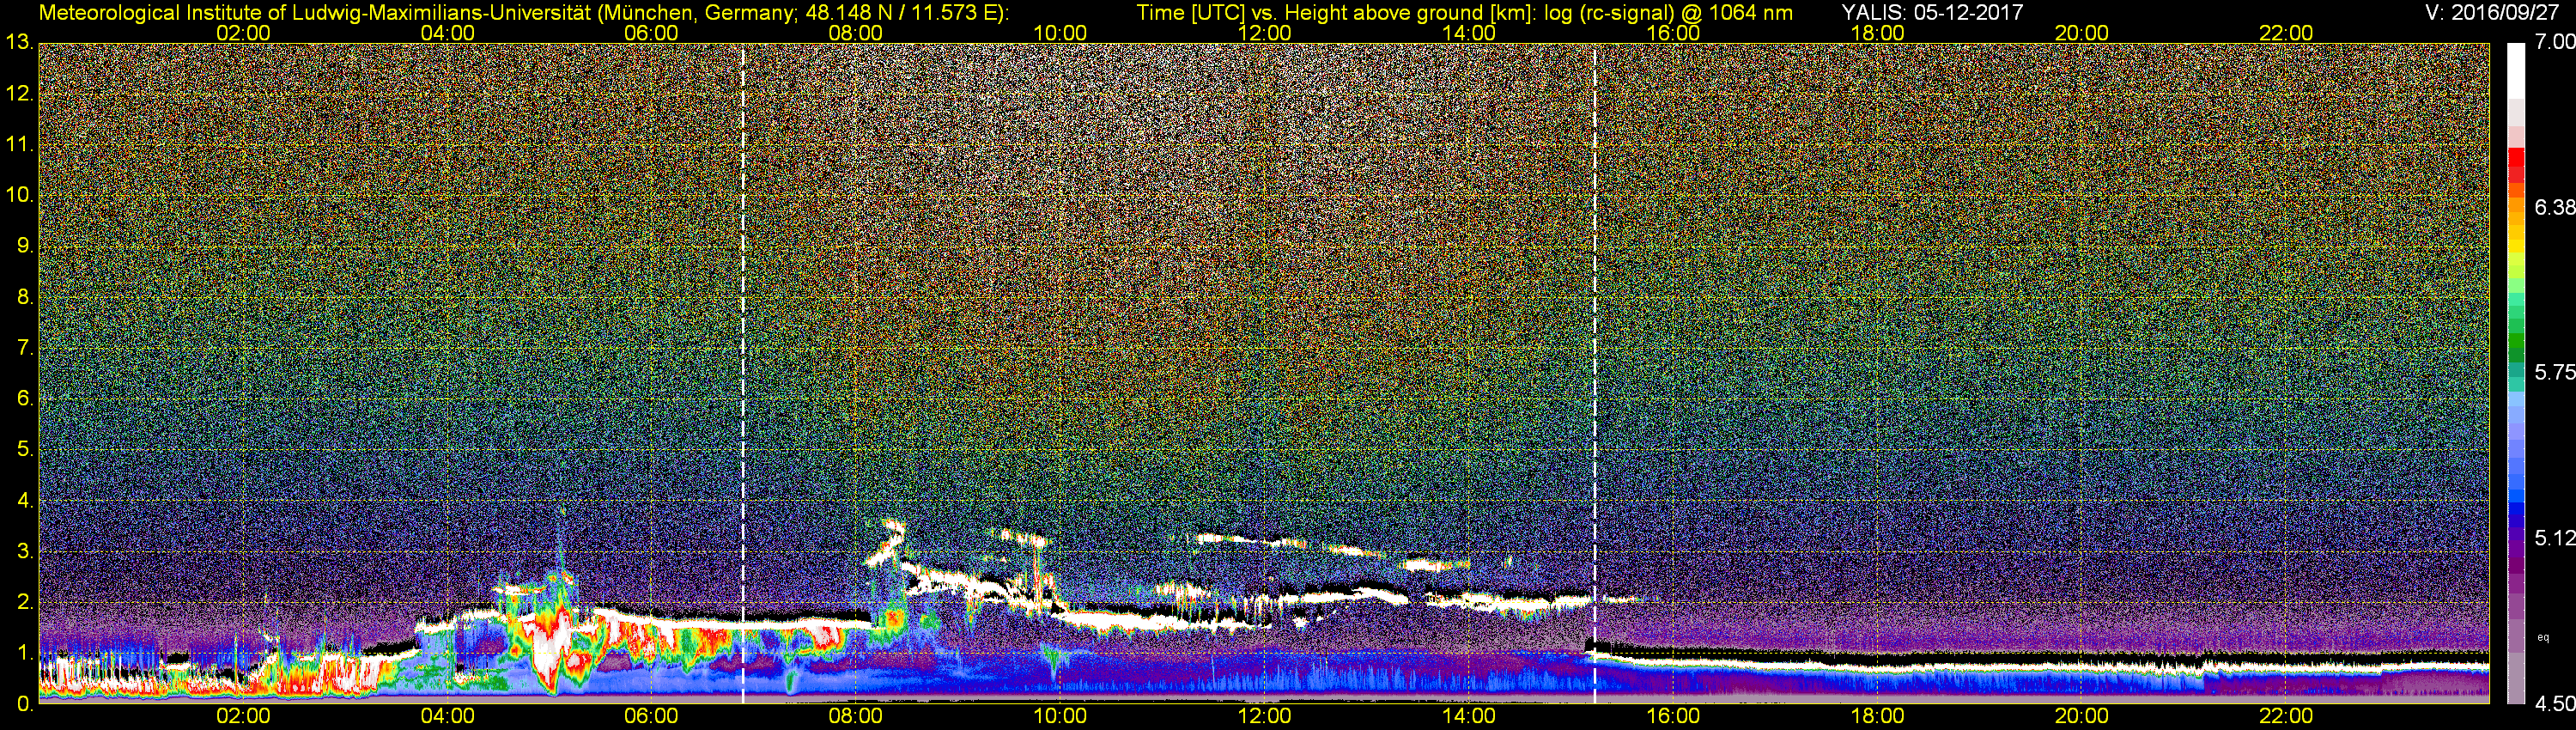Viewport: 2576px width, 730px height.
Task: Click the 'YALIS: 05-12-2017' date label
Action: tap(1932, 13)
